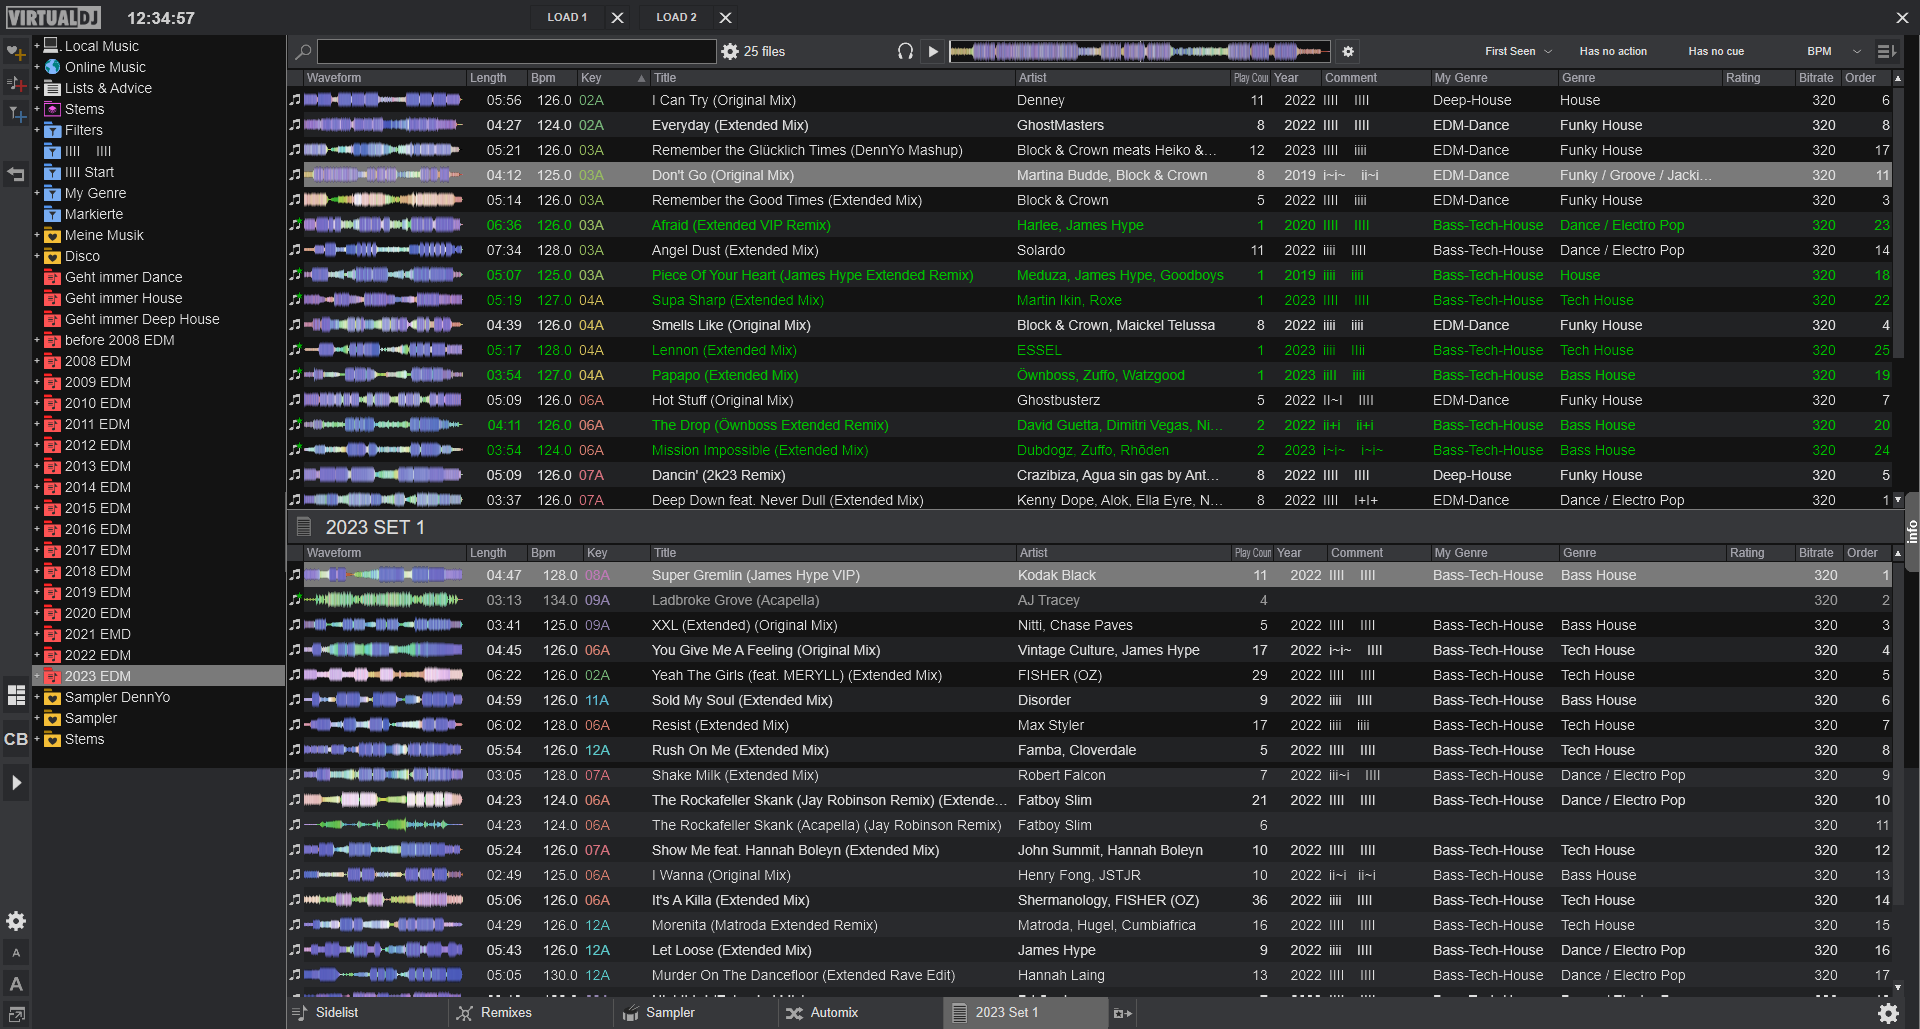Screen dimensions: 1920x1029
Task: Play the prelisten preview
Action: click(933, 51)
